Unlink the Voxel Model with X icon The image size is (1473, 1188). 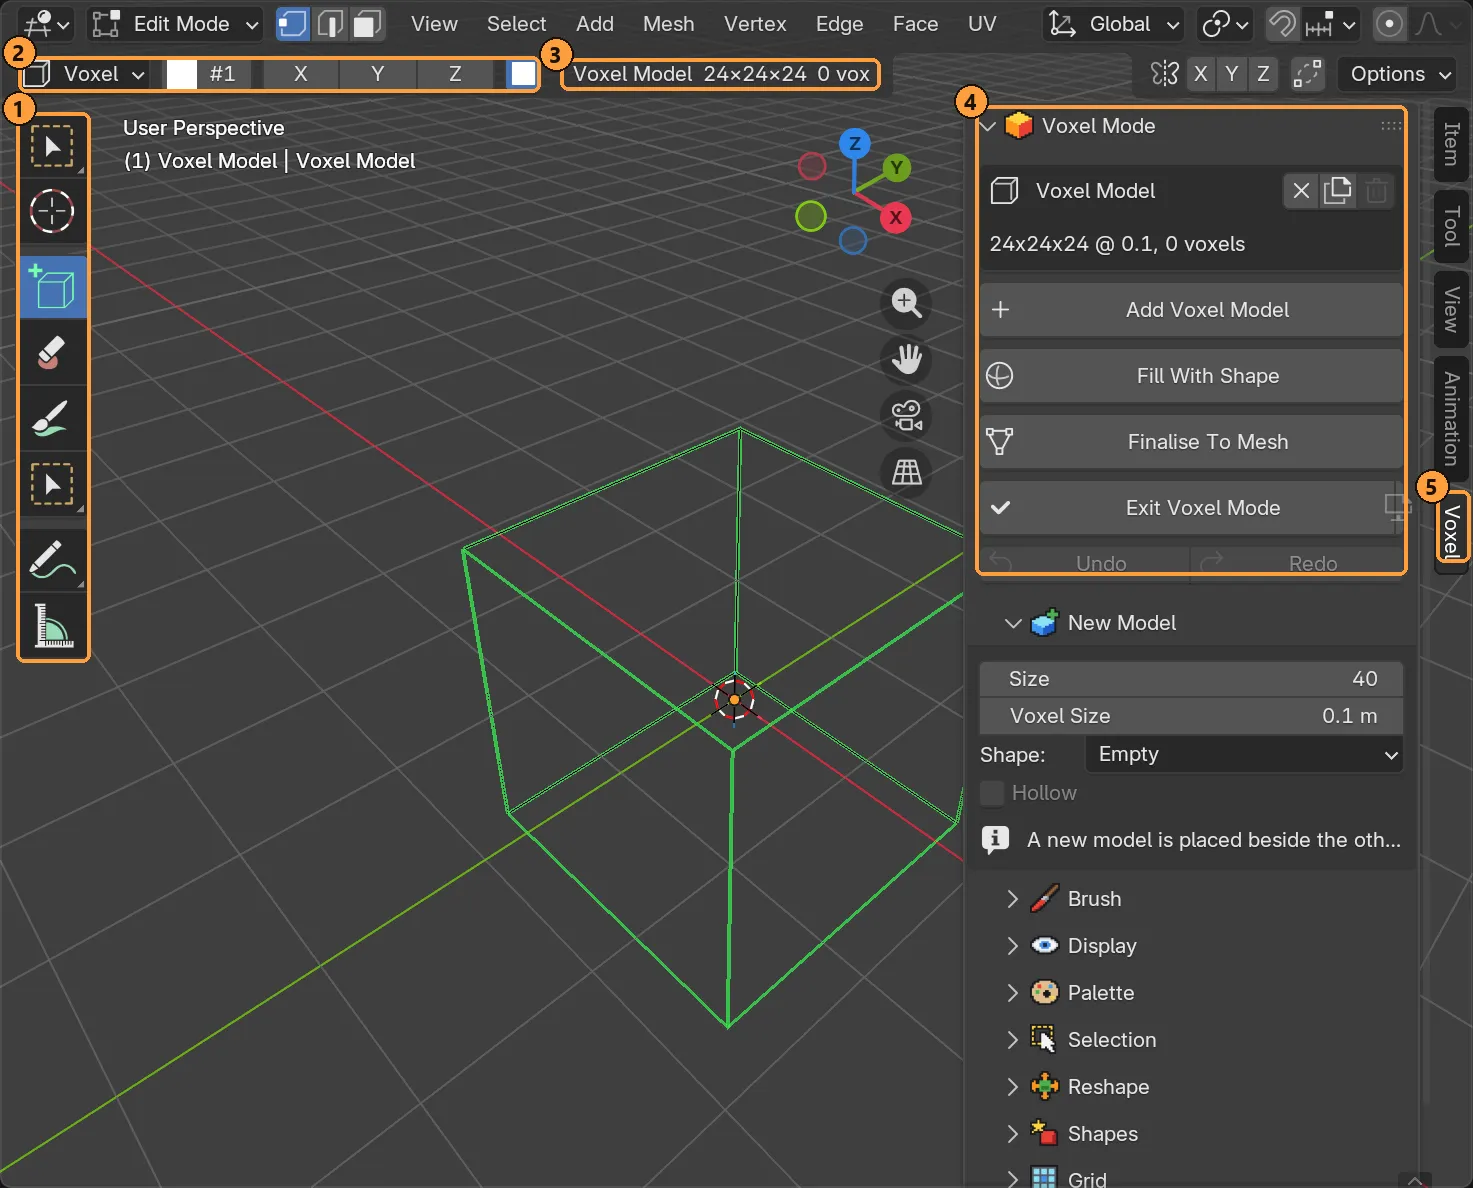pyautogui.click(x=1301, y=191)
